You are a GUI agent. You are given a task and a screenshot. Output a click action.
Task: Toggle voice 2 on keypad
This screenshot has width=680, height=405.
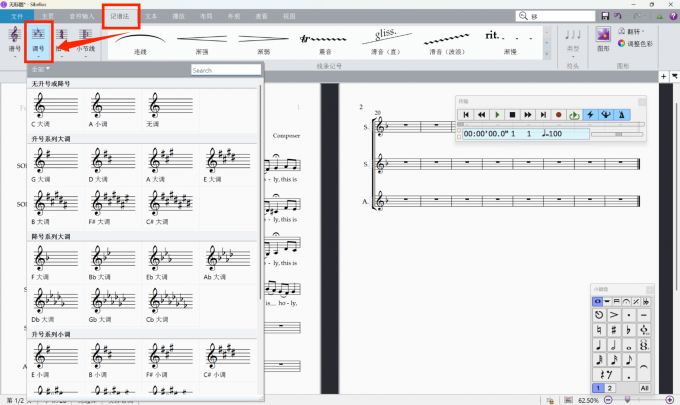pyautogui.click(x=609, y=388)
